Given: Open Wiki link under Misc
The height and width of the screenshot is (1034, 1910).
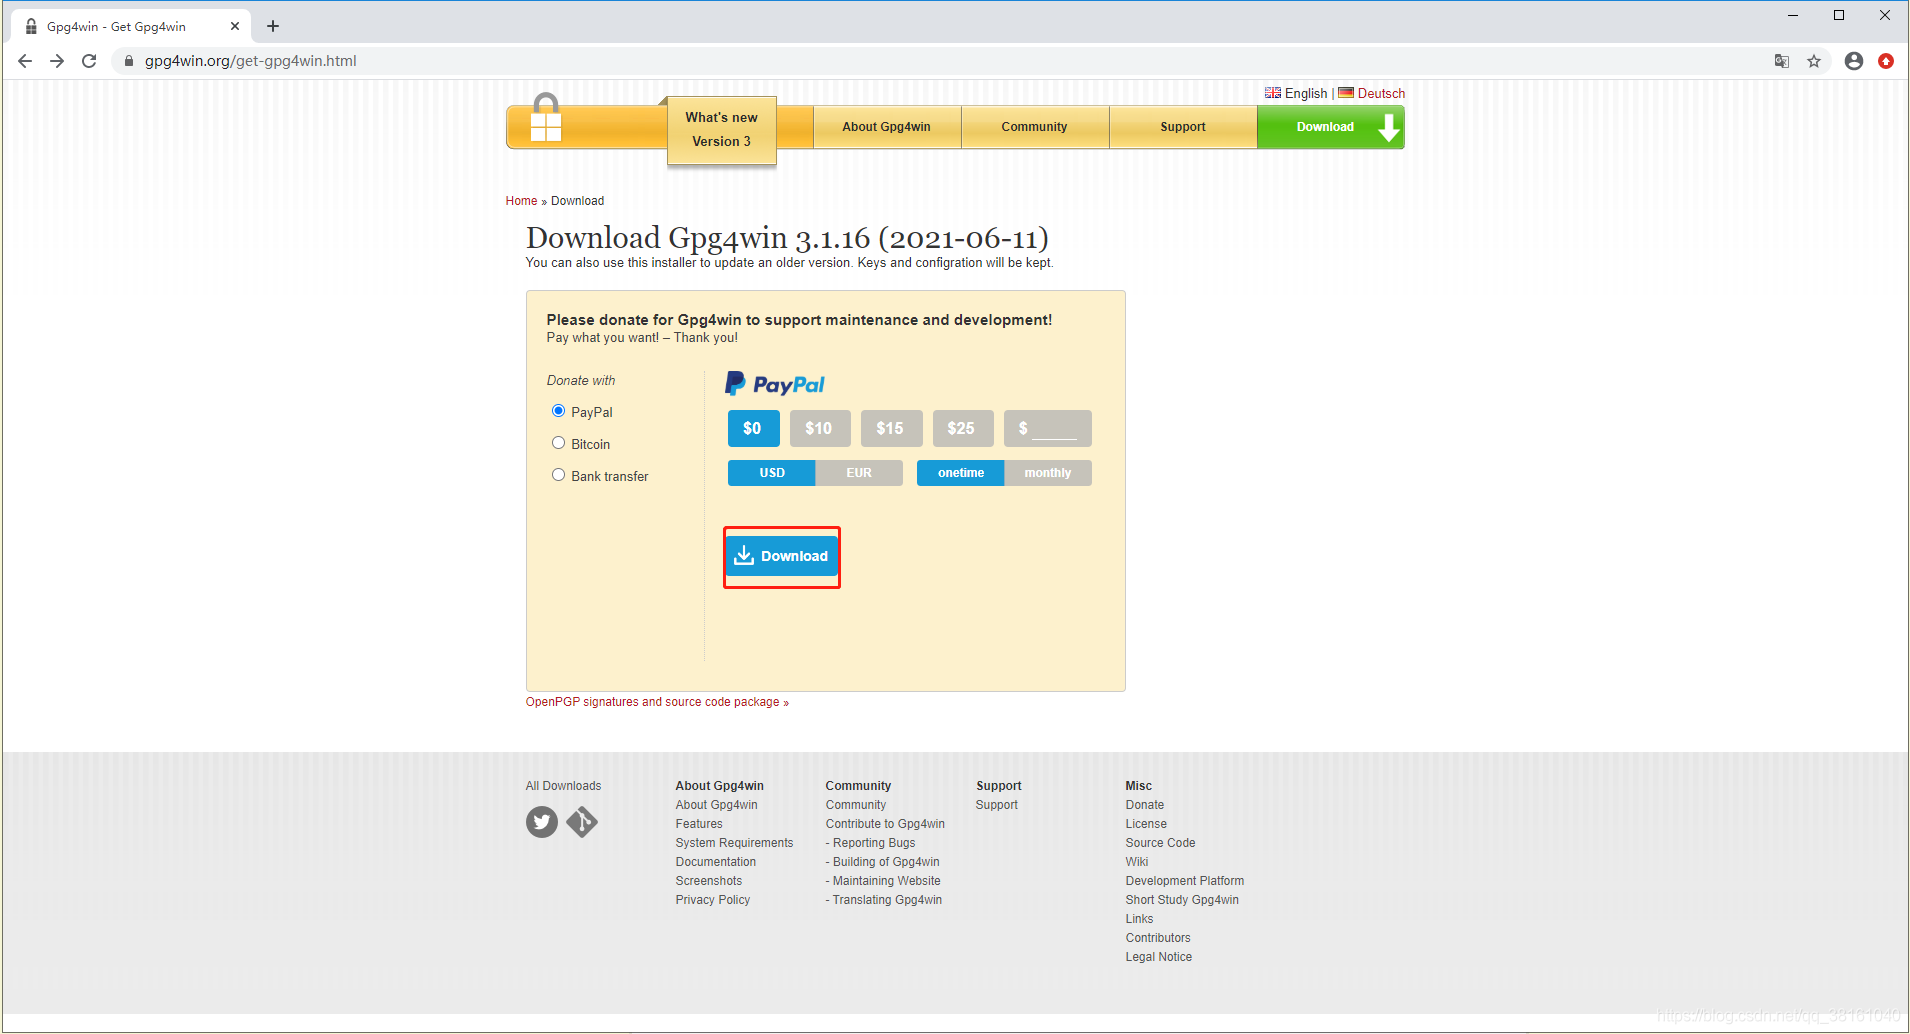Looking at the screenshot, I should coord(1137,862).
